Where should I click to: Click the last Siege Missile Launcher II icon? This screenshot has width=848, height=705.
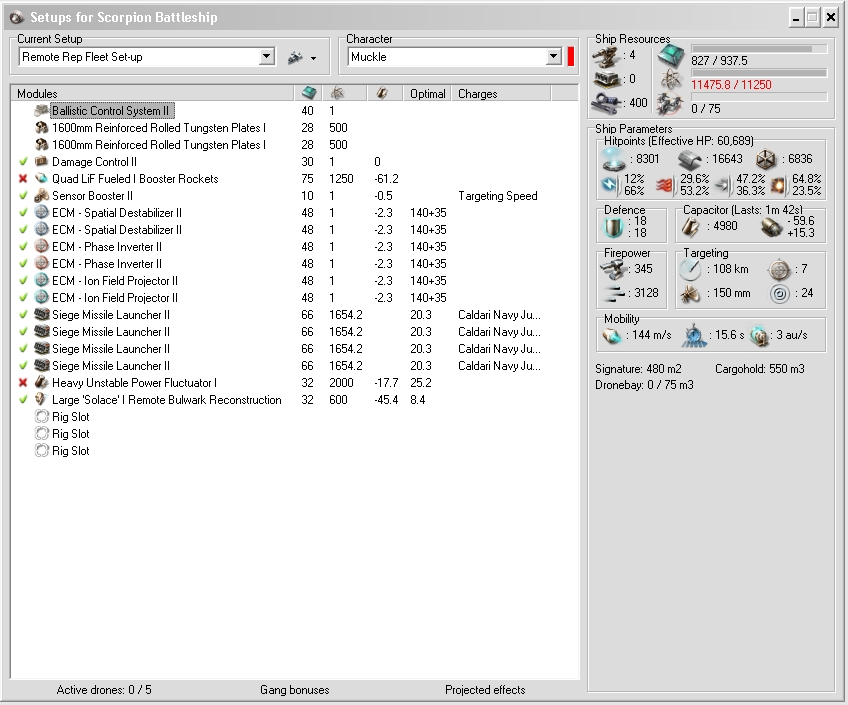(42, 365)
